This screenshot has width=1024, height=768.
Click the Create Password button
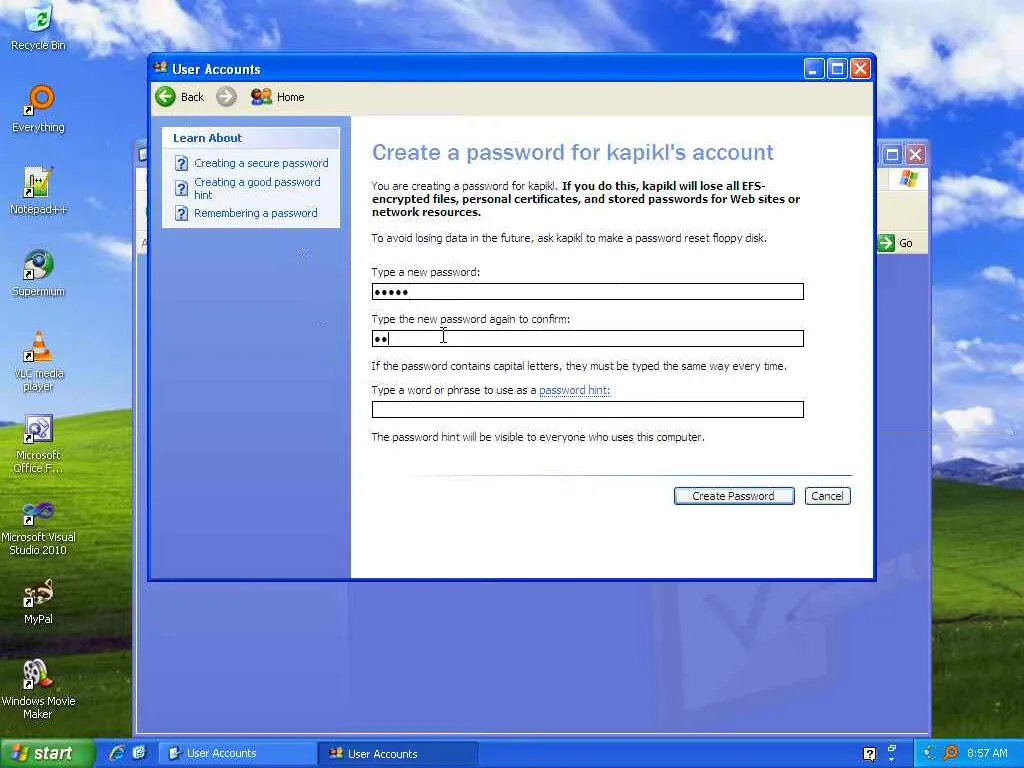point(733,496)
